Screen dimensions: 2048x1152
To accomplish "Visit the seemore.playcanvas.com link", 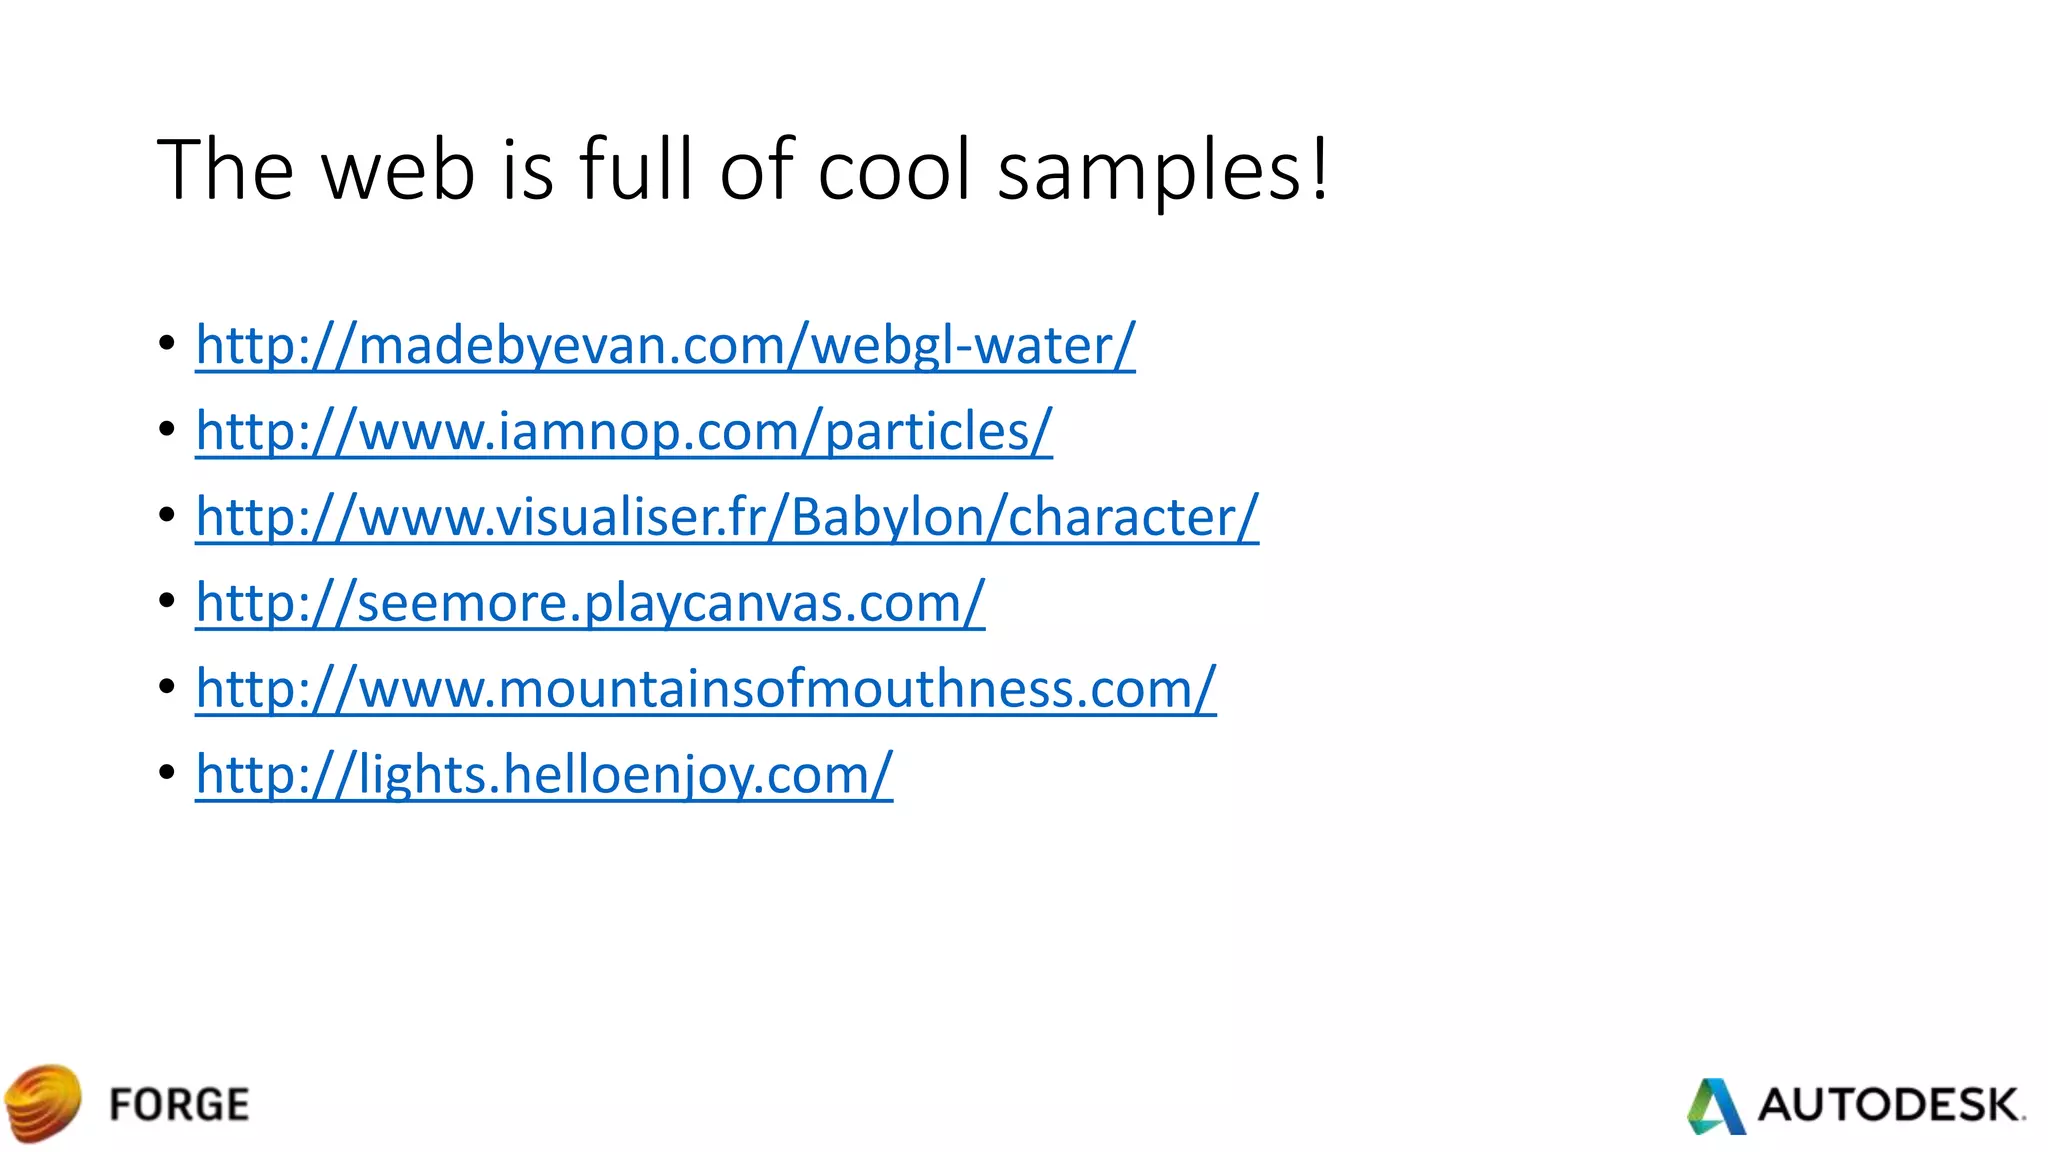I will [x=590, y=603].
